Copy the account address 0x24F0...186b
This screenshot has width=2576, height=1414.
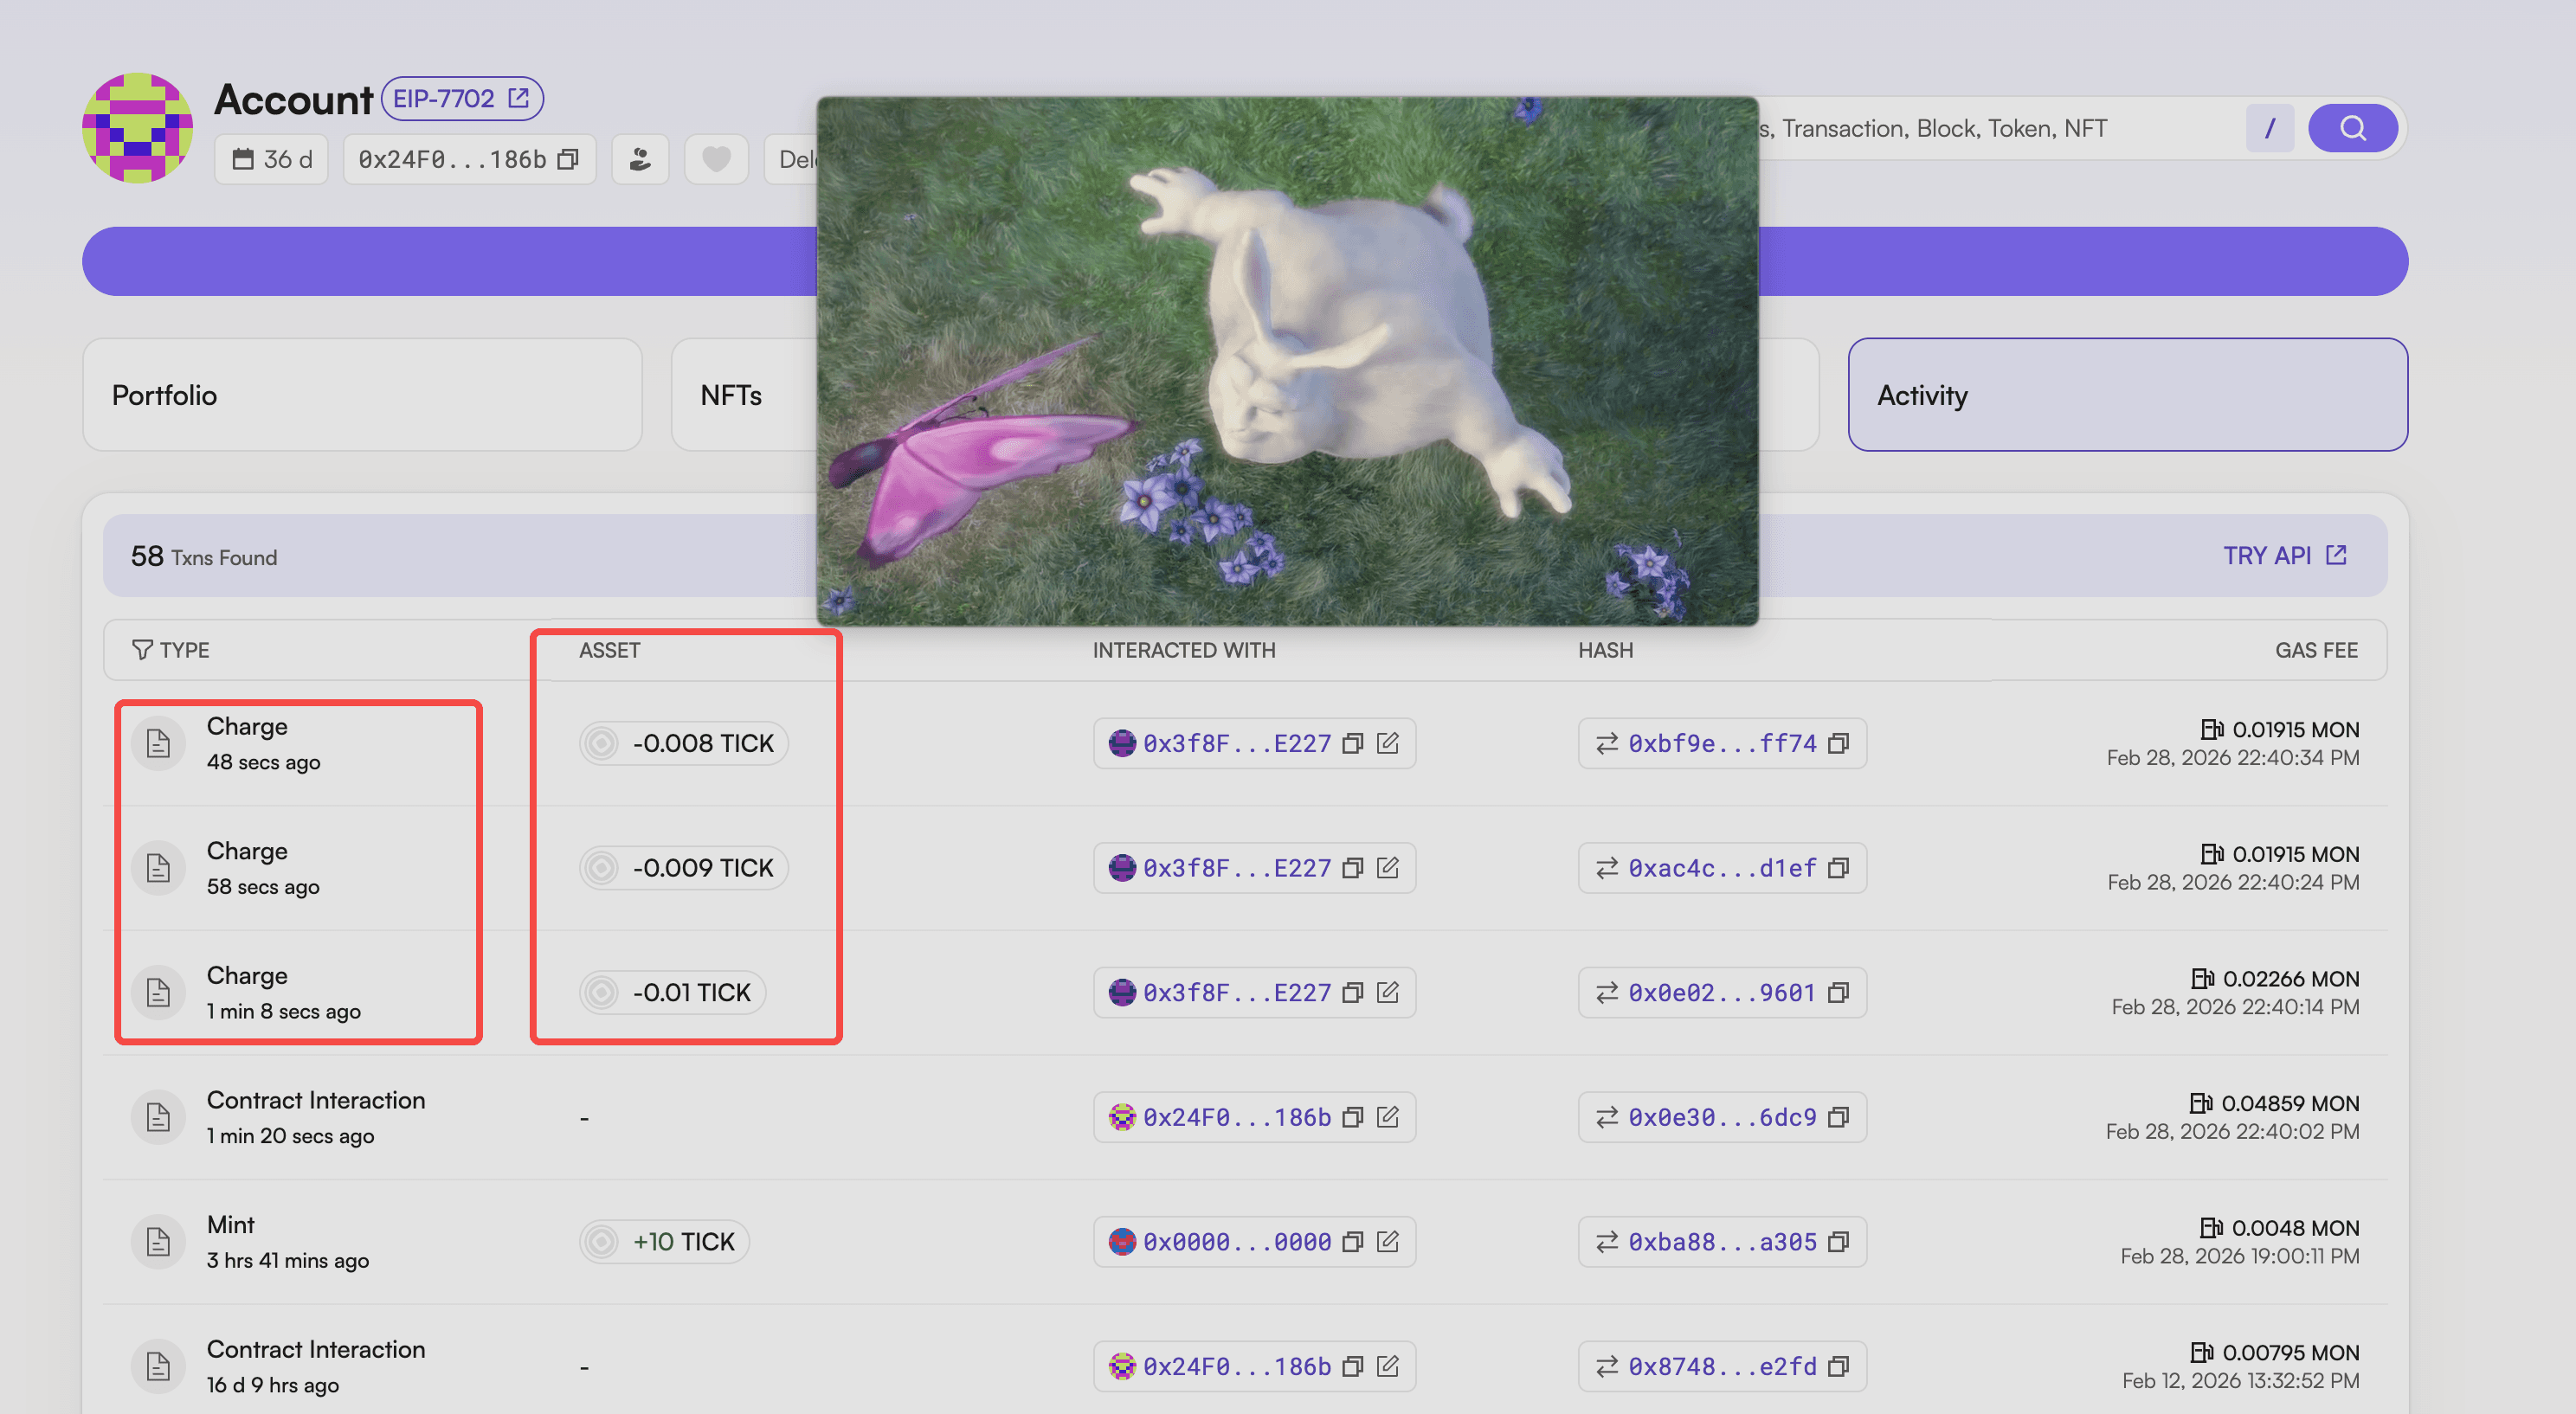568,159
